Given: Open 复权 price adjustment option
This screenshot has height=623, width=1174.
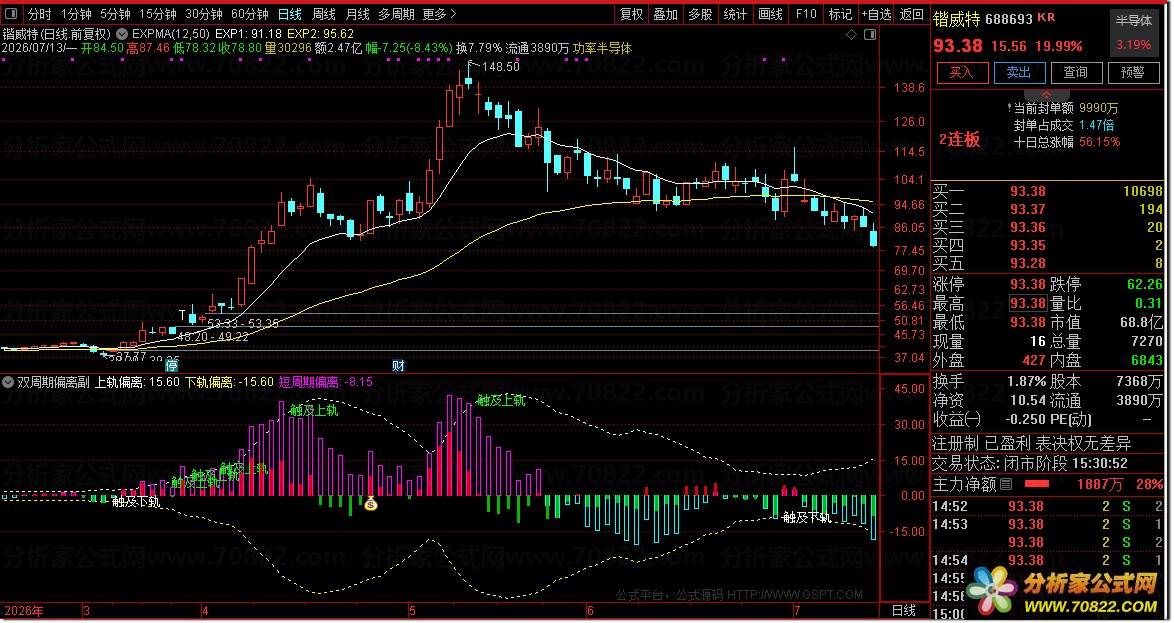Looking at the screenshot, I should click(x=631, y=13).
